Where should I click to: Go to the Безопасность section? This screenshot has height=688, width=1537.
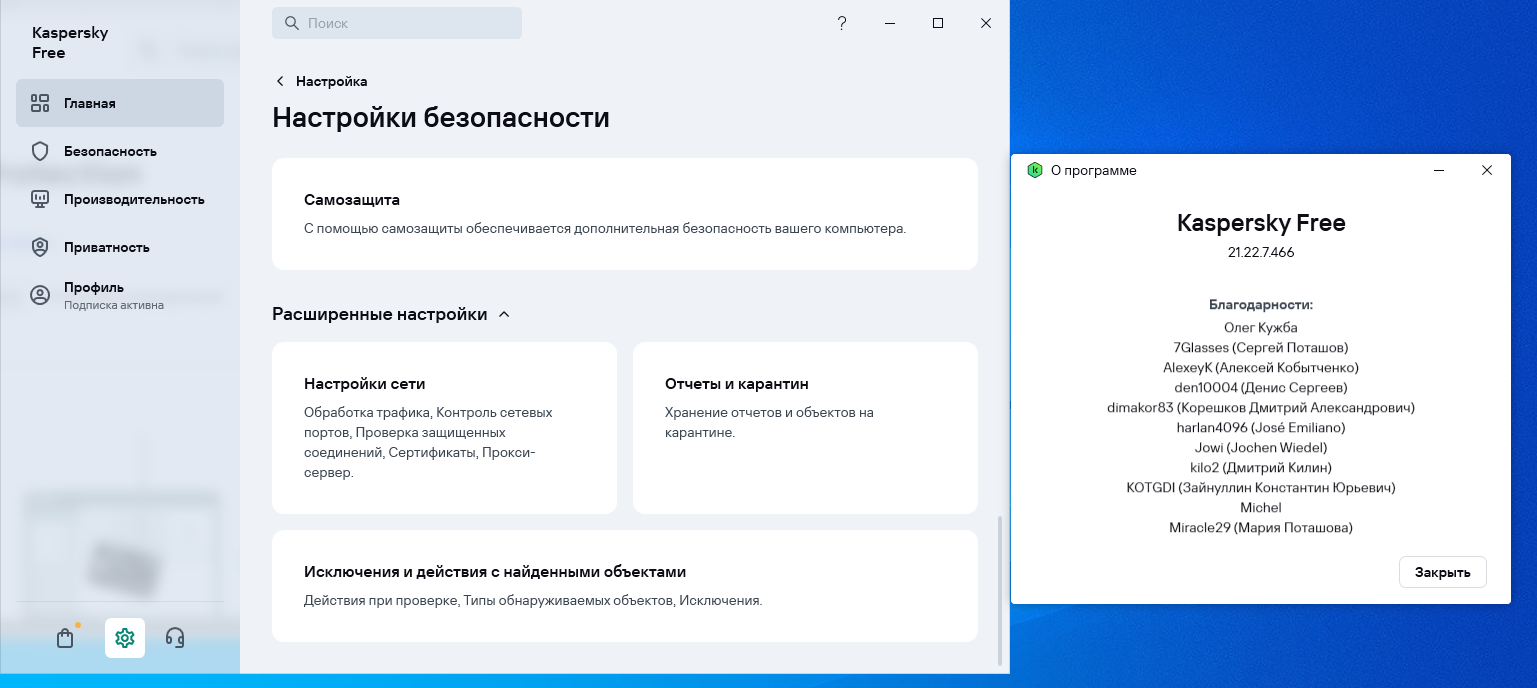coord(120,151)
